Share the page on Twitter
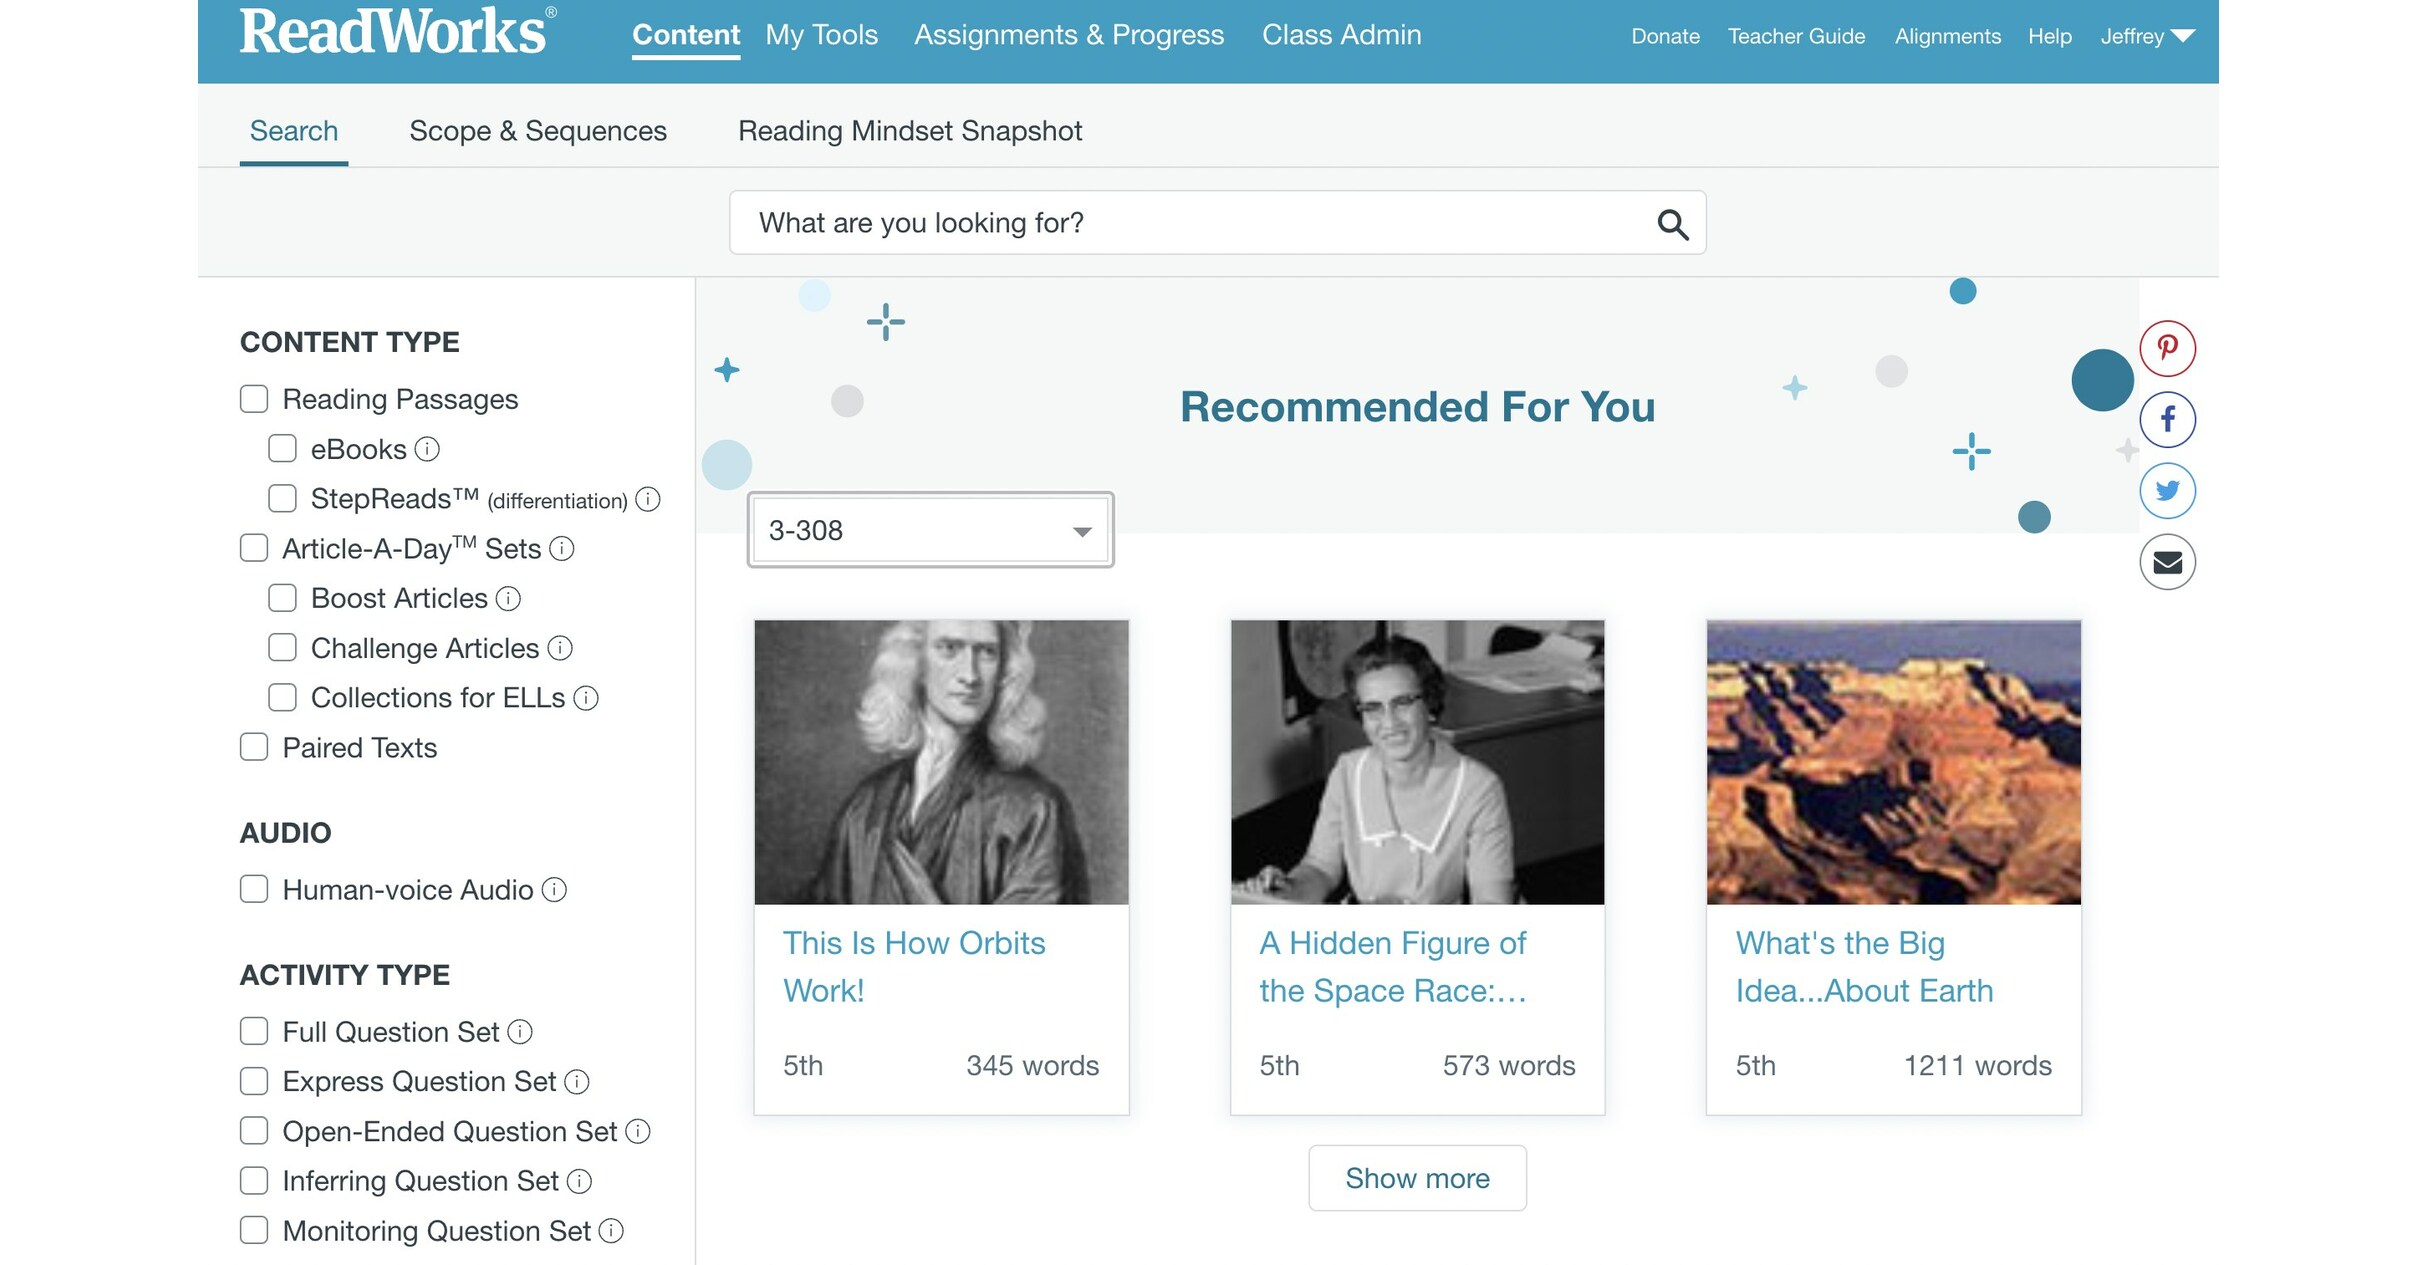The image size is (2417, 1265). pyautogui.click(x=2167, y=490)
